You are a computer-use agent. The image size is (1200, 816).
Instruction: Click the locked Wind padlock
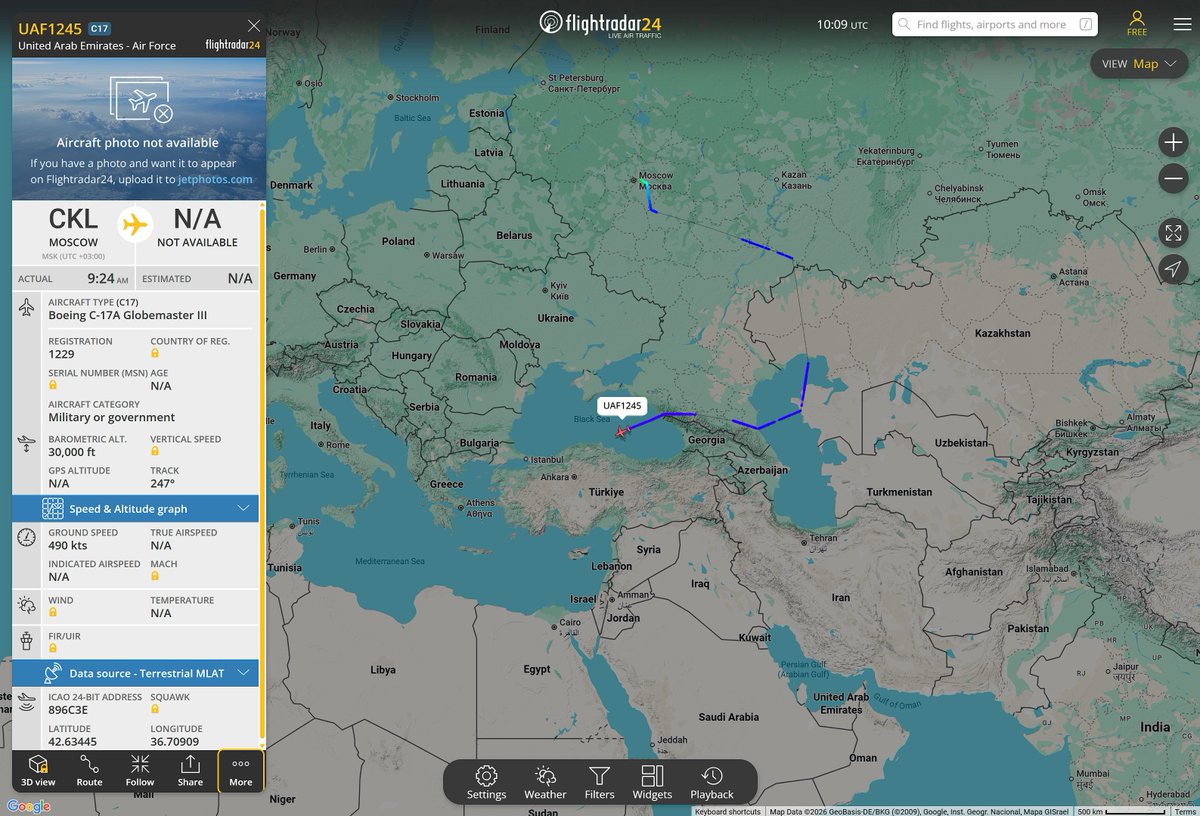click(x=52, y=612)
